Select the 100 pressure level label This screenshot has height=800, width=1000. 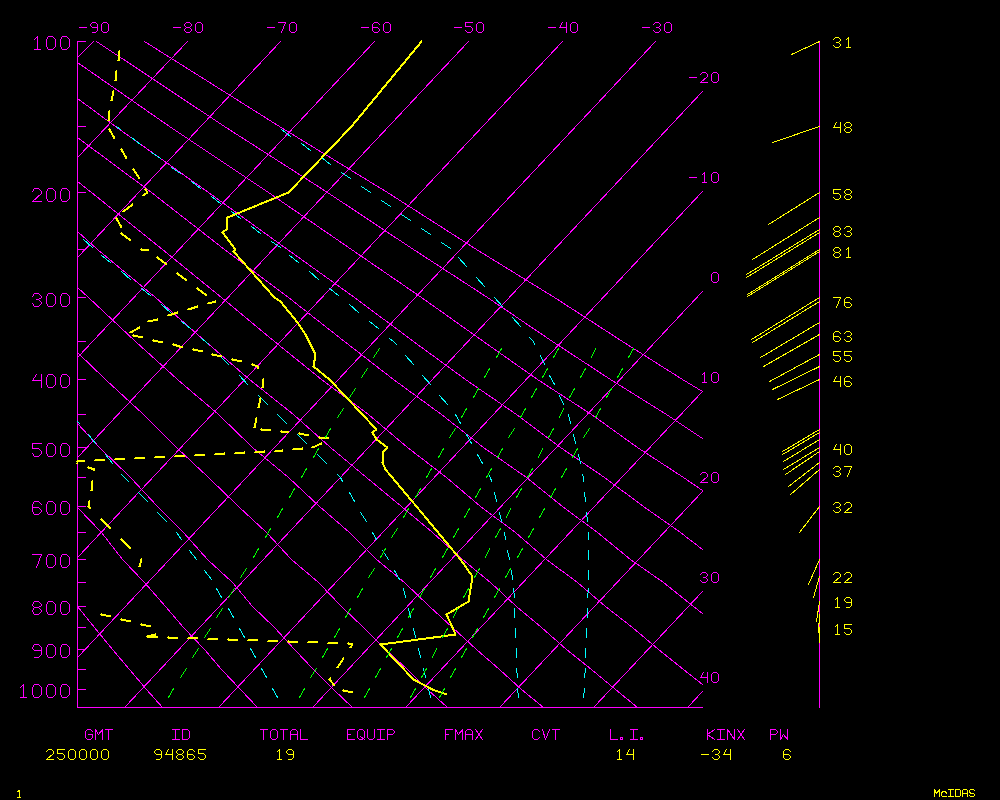(x=50, y=43)
